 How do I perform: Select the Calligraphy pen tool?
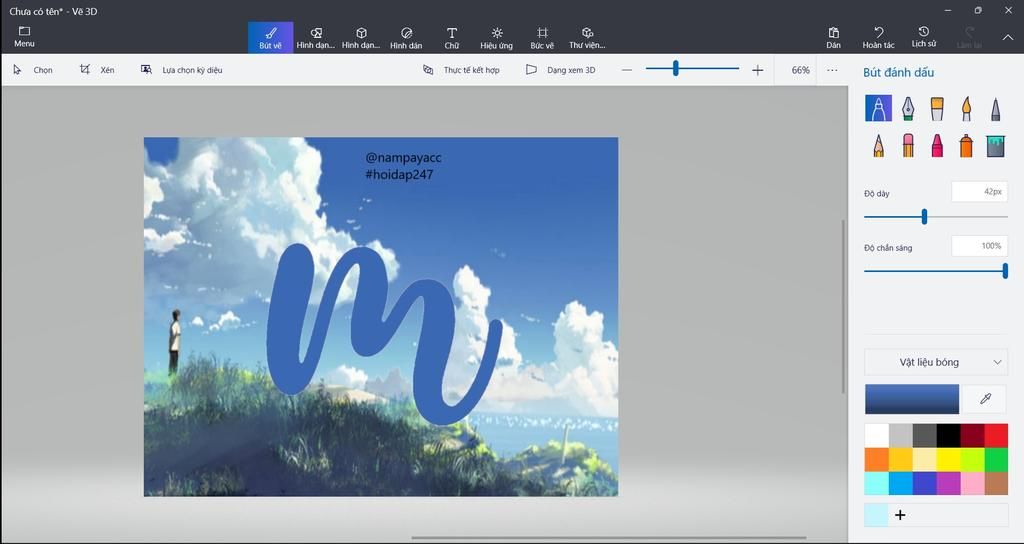pyautogui.click(x=908, y=108)
